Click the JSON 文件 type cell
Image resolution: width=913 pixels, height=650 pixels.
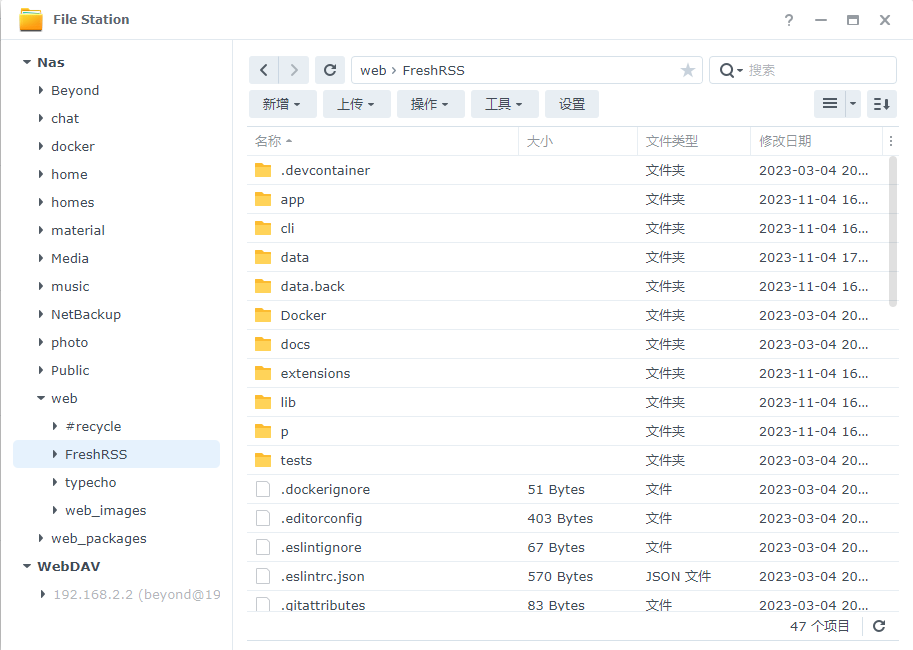(678, 576)
